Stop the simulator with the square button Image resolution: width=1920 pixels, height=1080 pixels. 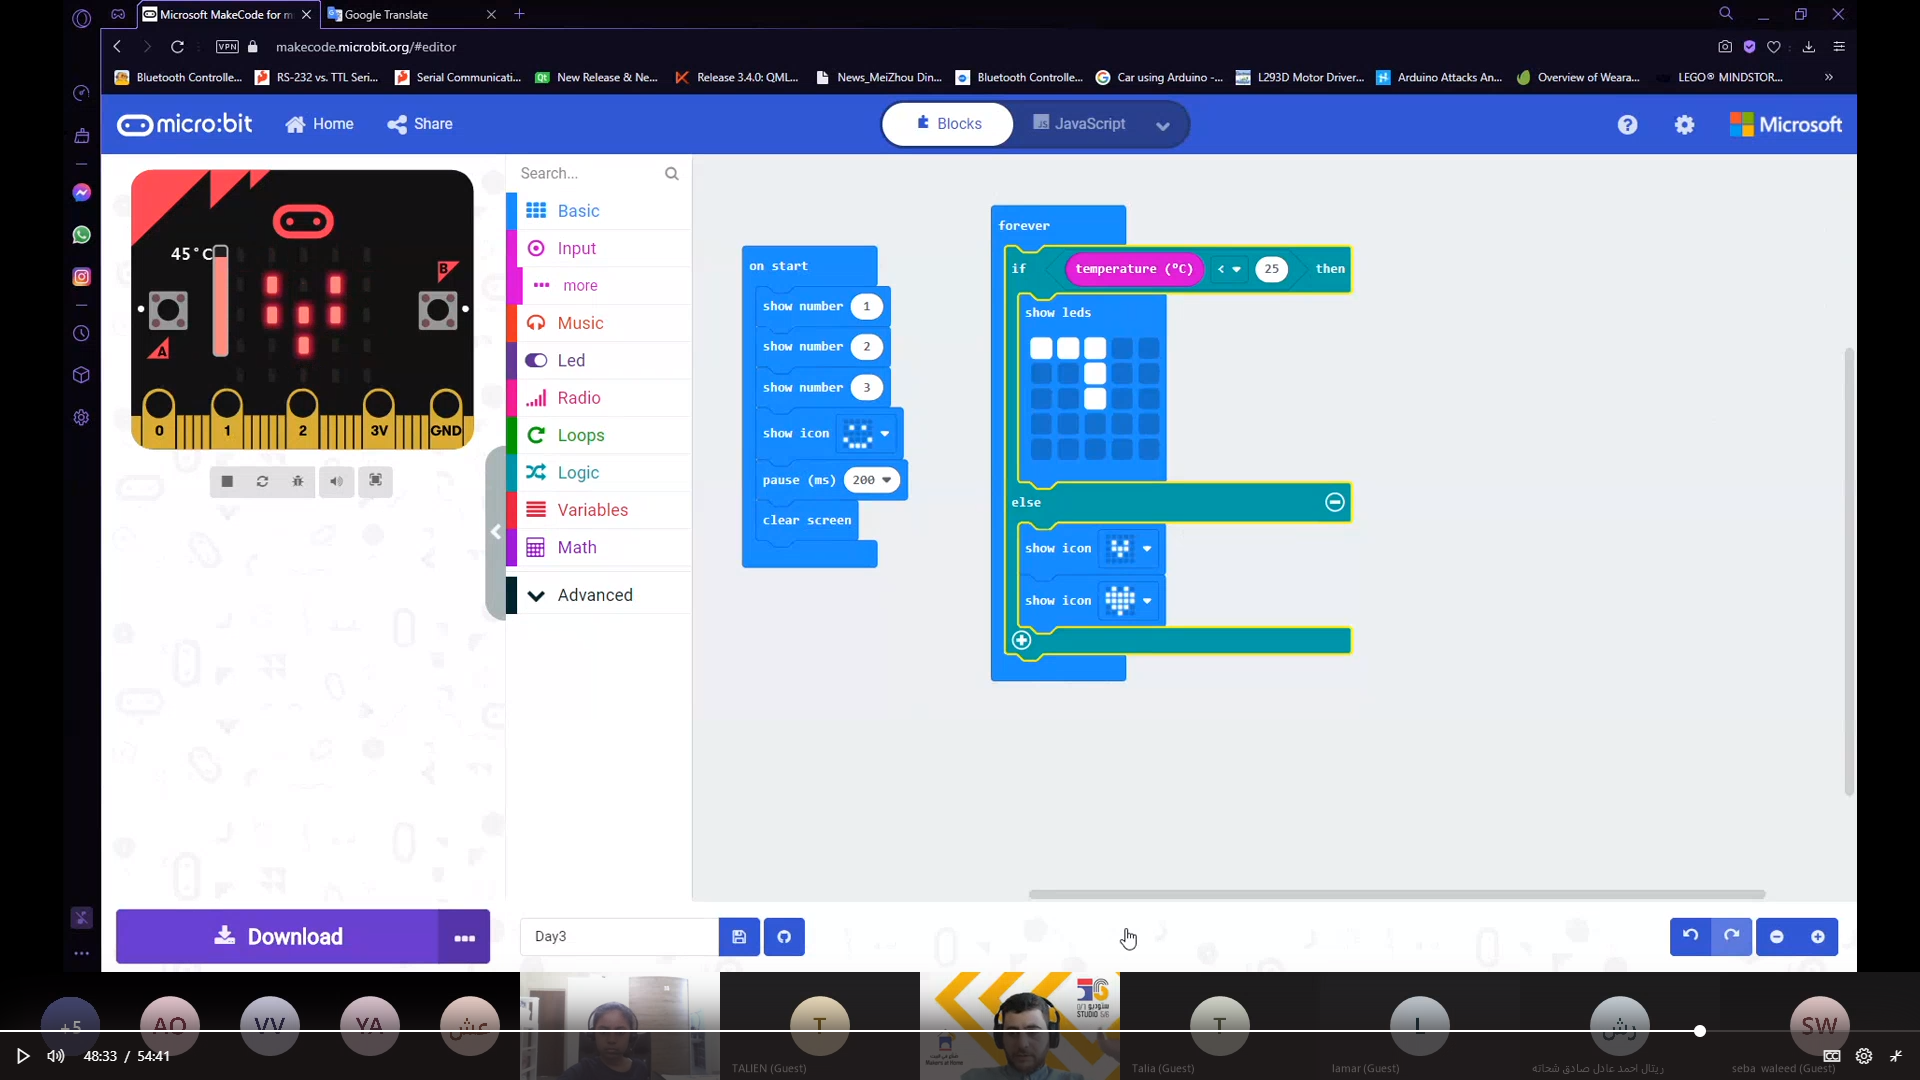pos(227,481)
